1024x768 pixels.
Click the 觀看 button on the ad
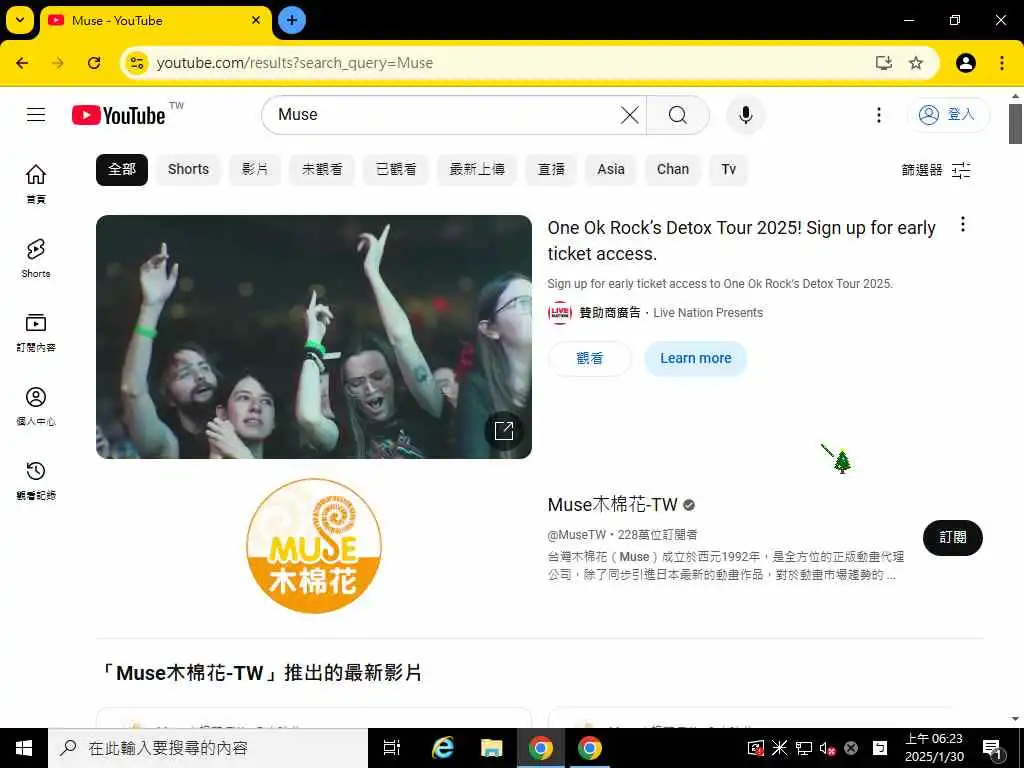coord(590,359)
